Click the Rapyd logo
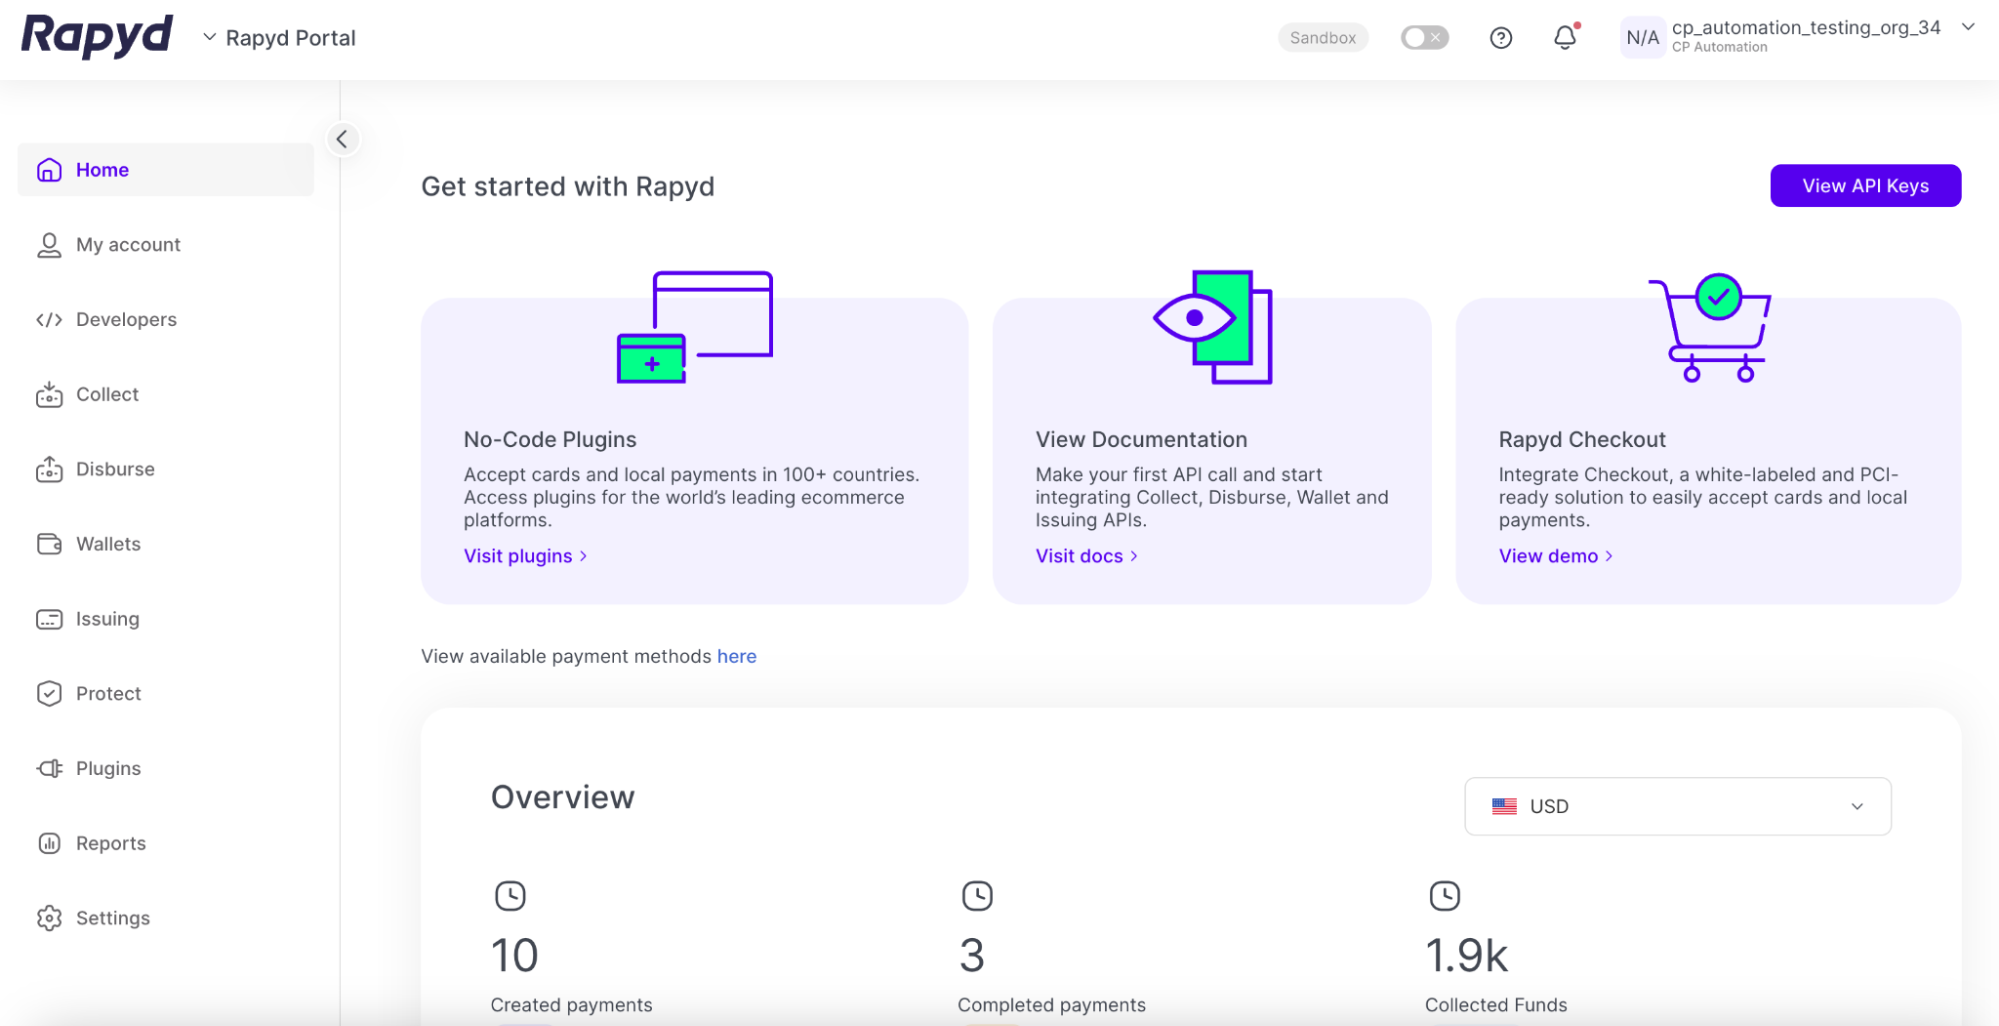 [x=97, y=37]
